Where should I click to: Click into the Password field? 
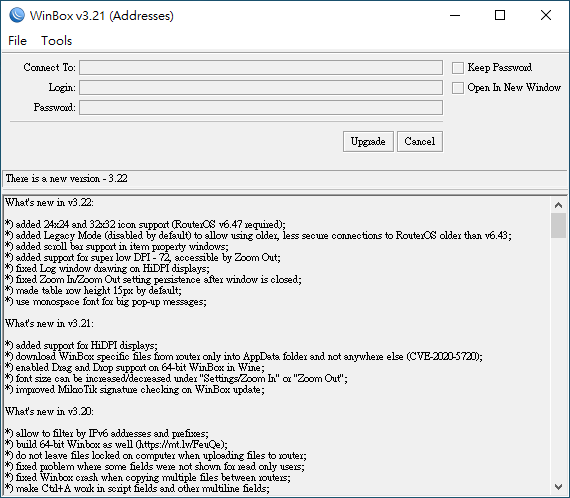tap(261, 108)
